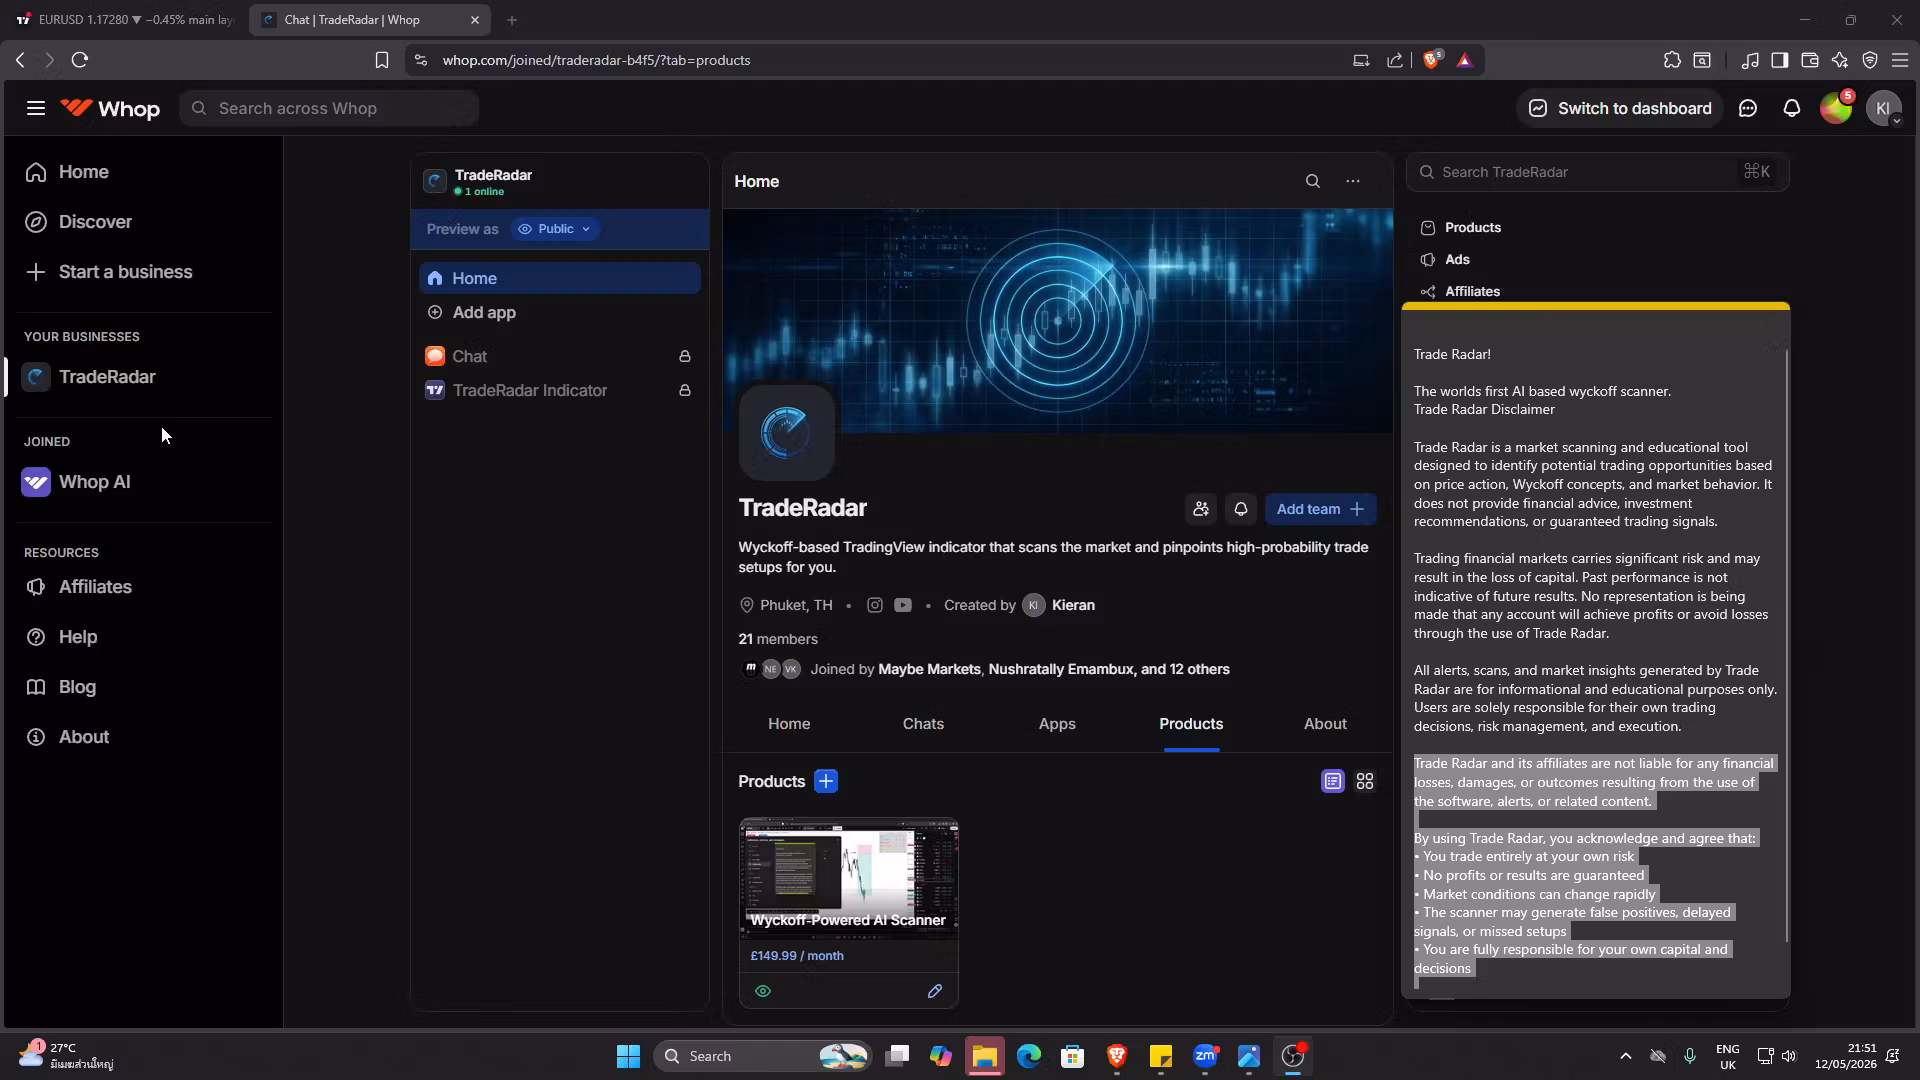Click lock icon on TradeRadar Indicator row
Viewport: 1920px width, 1080px height.
pyautogui.click(x=685, y=390)
